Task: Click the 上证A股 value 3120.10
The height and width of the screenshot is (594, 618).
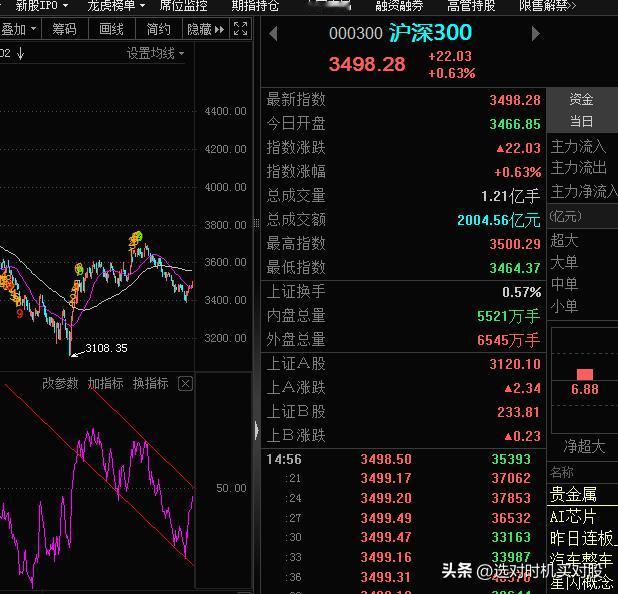Action: (515, 364)
